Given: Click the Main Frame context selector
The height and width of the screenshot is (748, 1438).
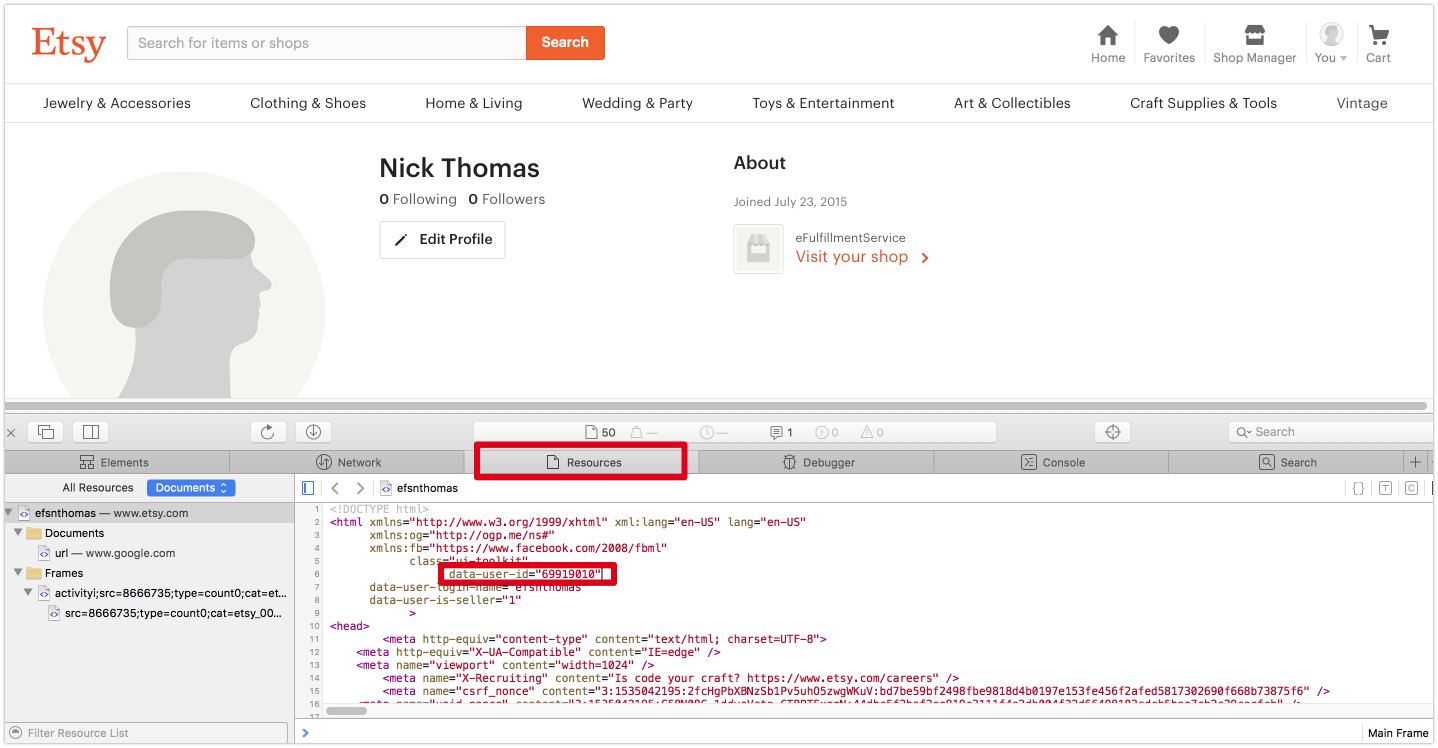Looking at the screenshot, I should (1398, 733).
